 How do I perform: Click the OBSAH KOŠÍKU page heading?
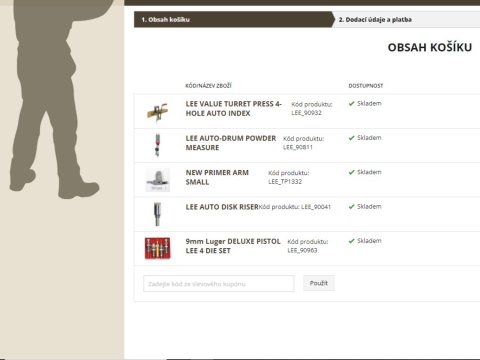coord(430,47)
